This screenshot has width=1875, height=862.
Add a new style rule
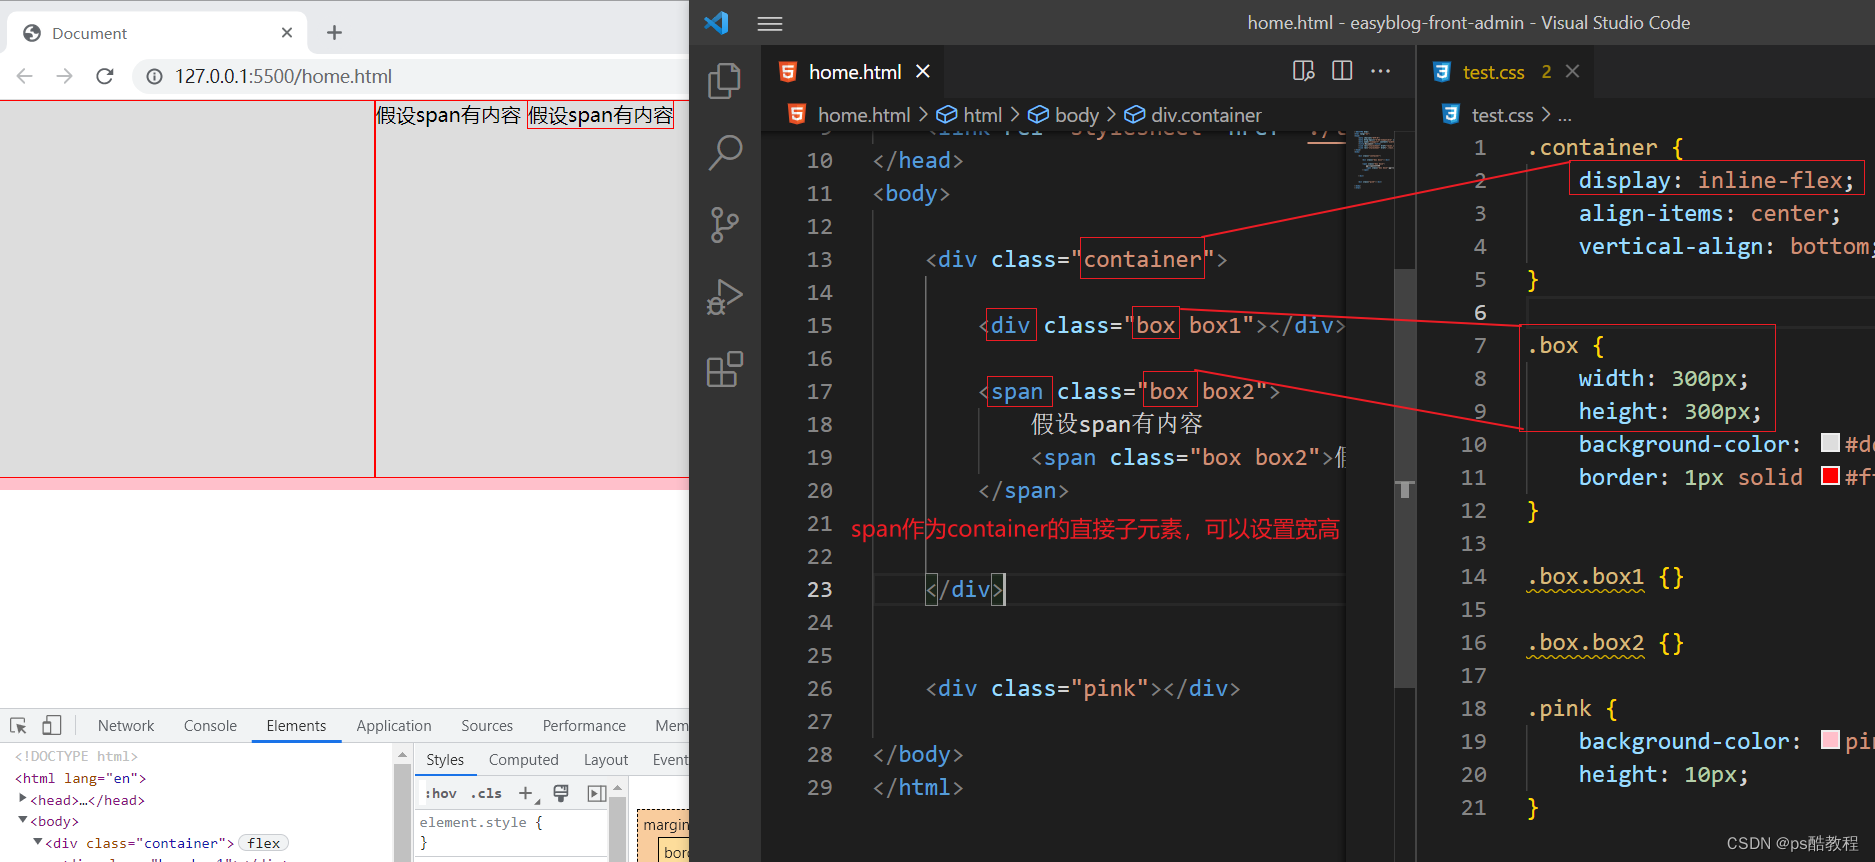pyautogui.click(x=526, y=793)
